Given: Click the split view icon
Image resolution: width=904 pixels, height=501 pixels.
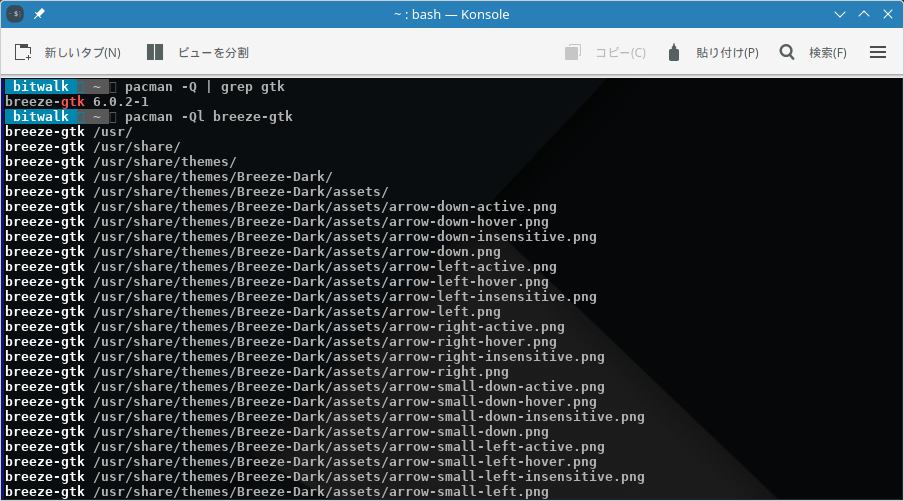Looking at the screenshot, I should pos(155,52).
